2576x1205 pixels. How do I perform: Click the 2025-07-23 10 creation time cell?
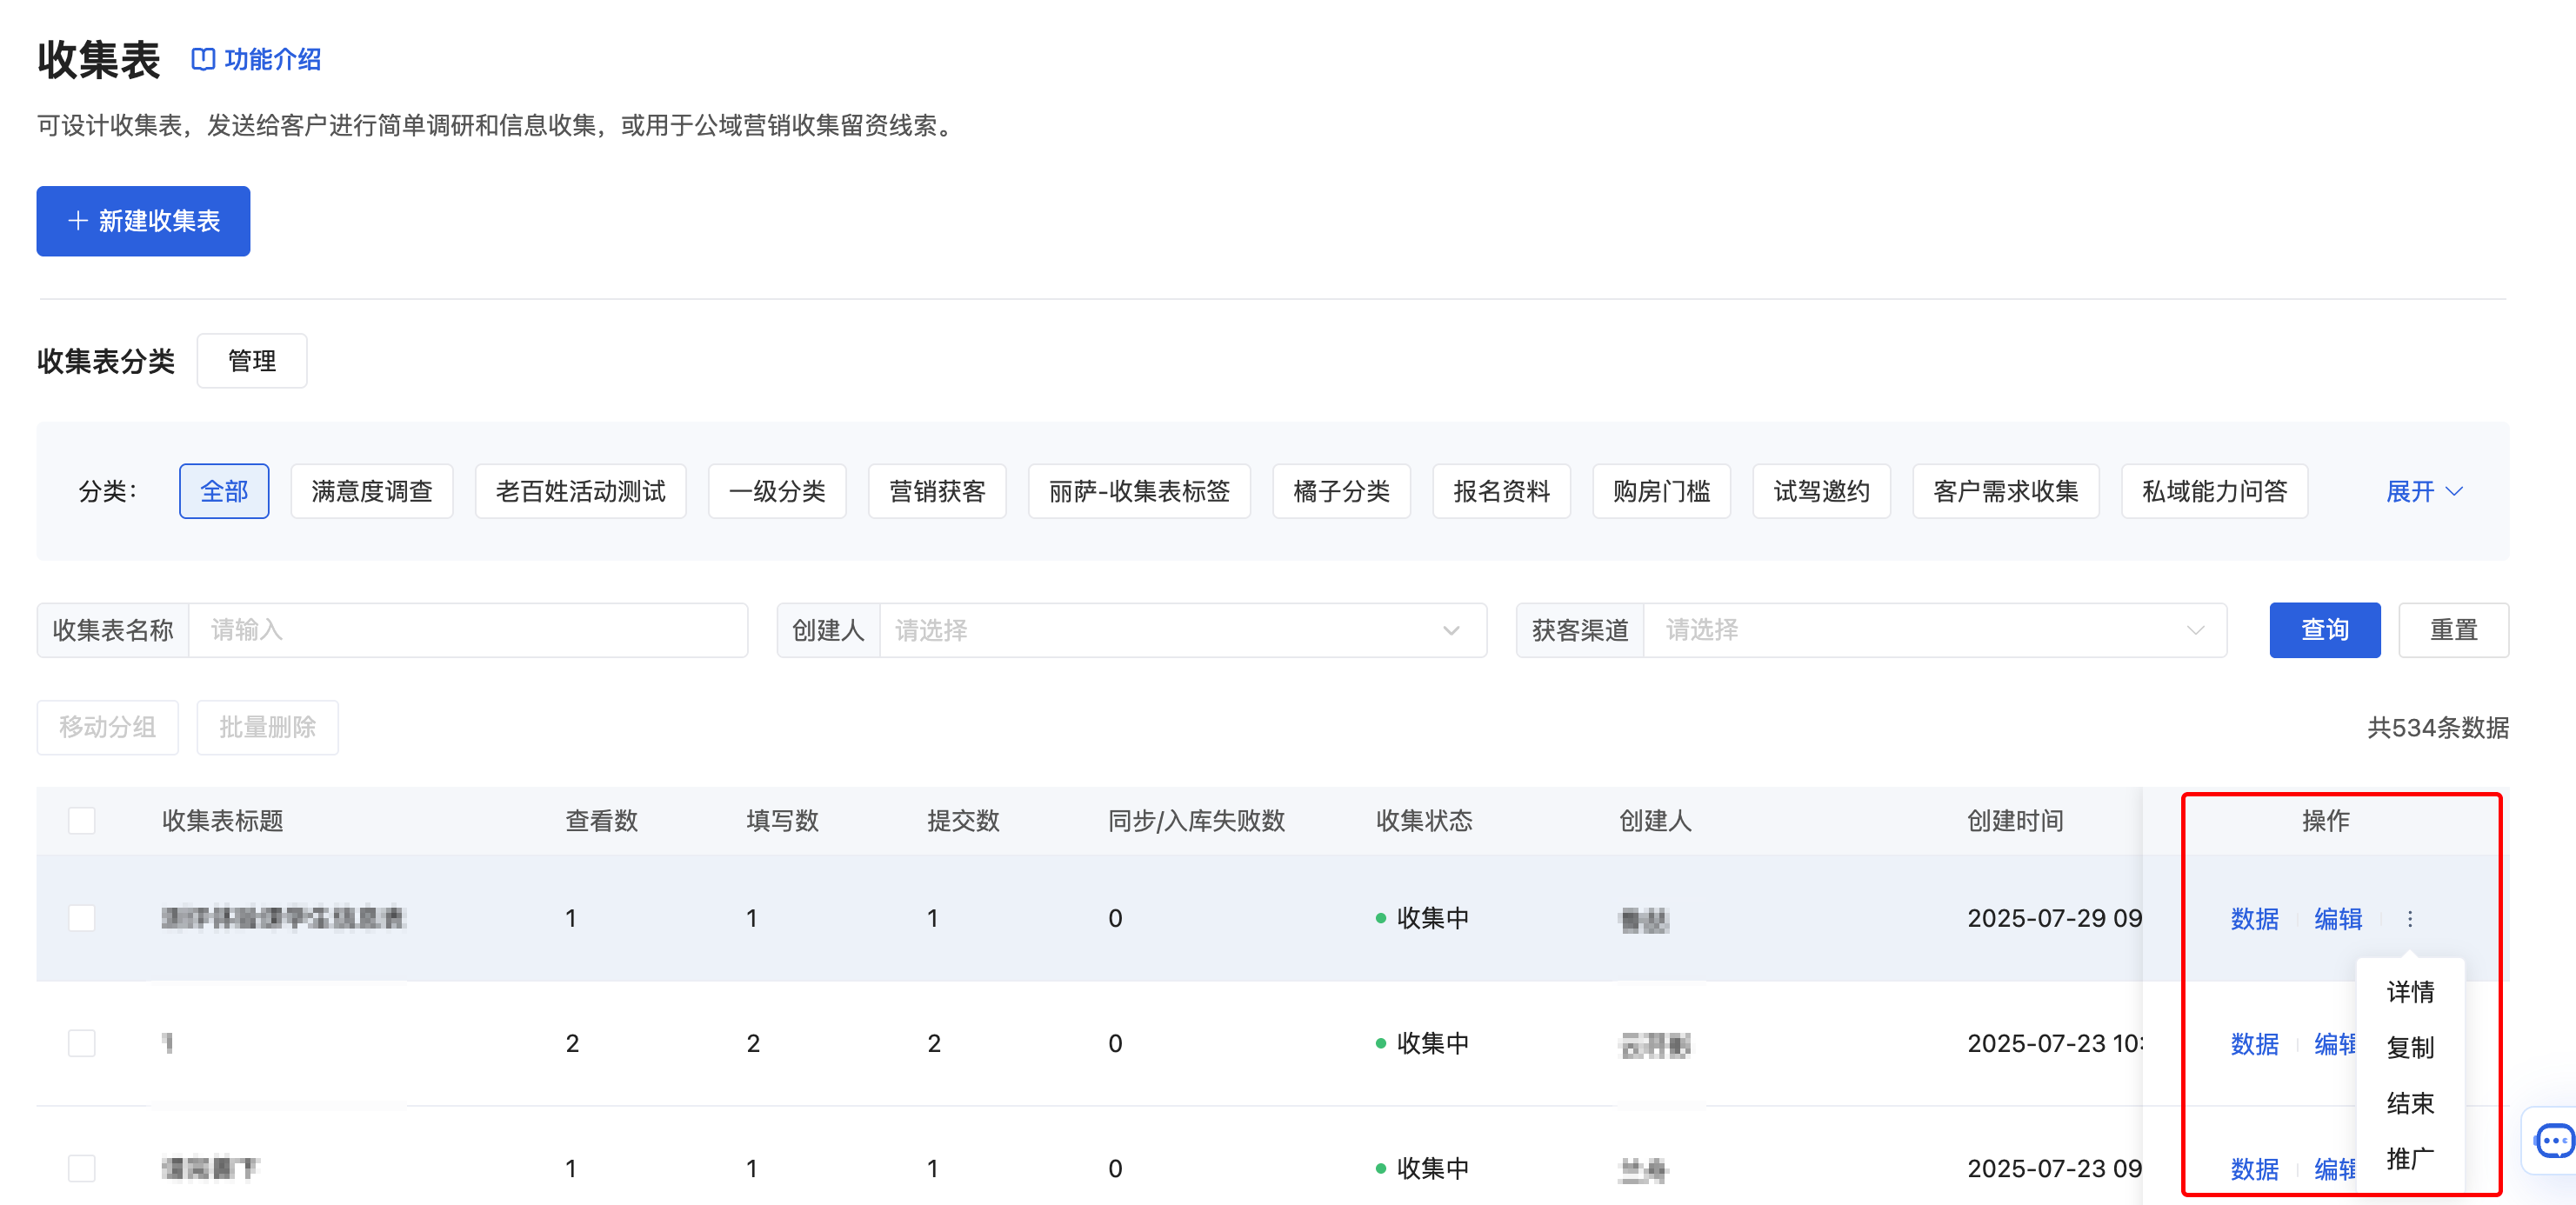point(2054,1043)
